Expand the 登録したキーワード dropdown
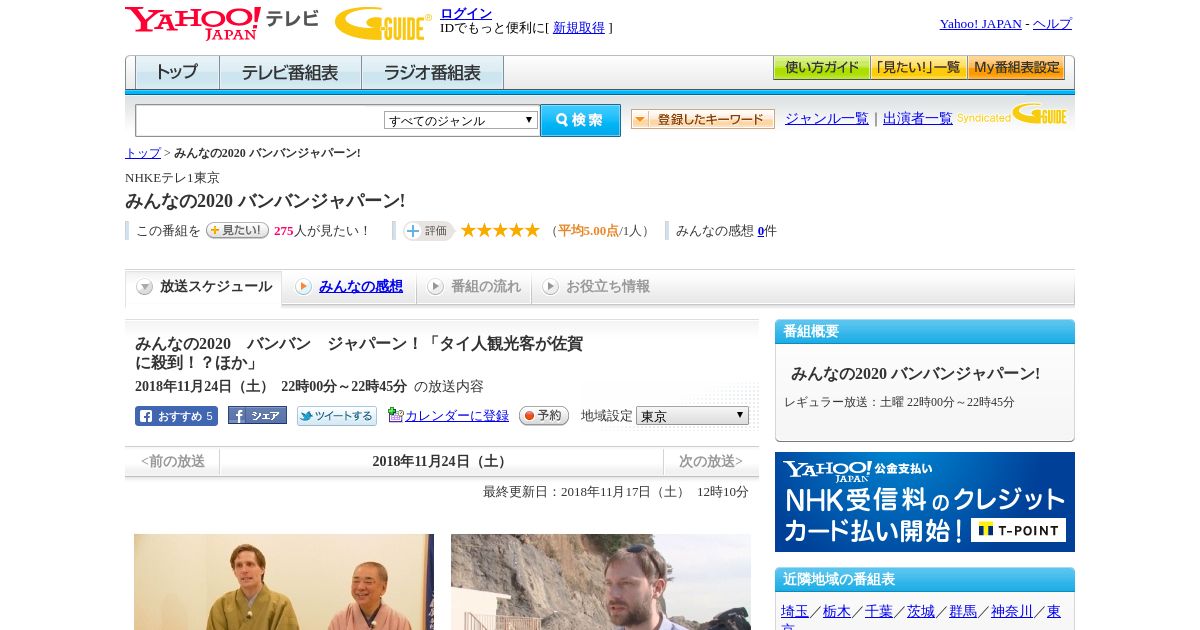 703,119
